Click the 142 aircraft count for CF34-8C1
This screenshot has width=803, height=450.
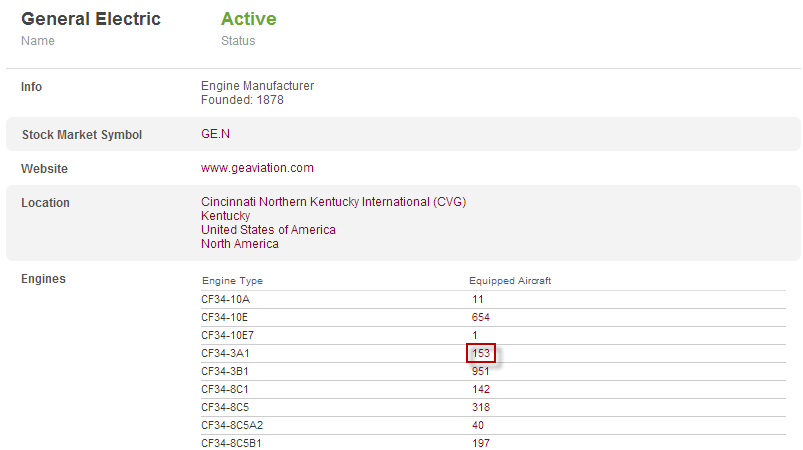click(480, 389)
